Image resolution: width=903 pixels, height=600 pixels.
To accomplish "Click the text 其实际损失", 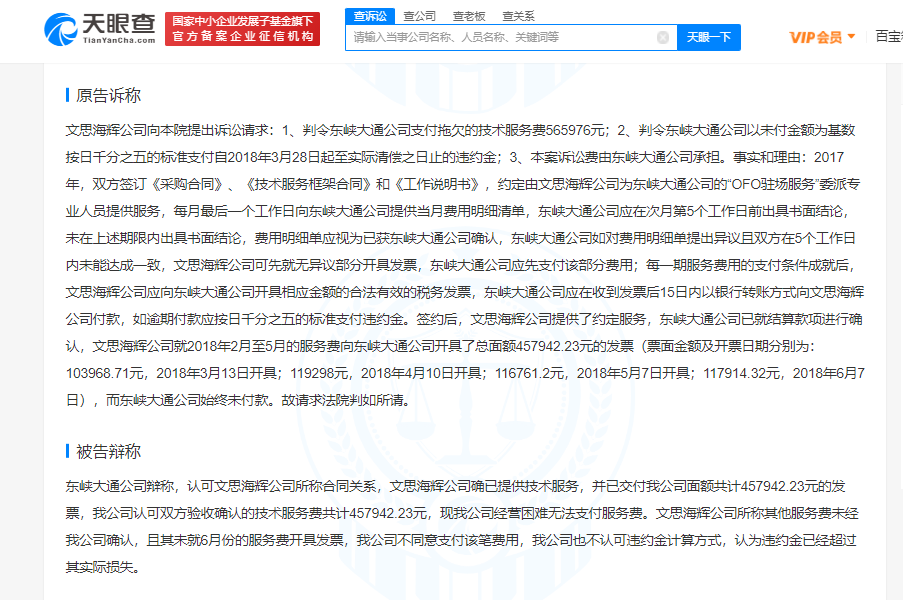I will [x=99, y=568].
